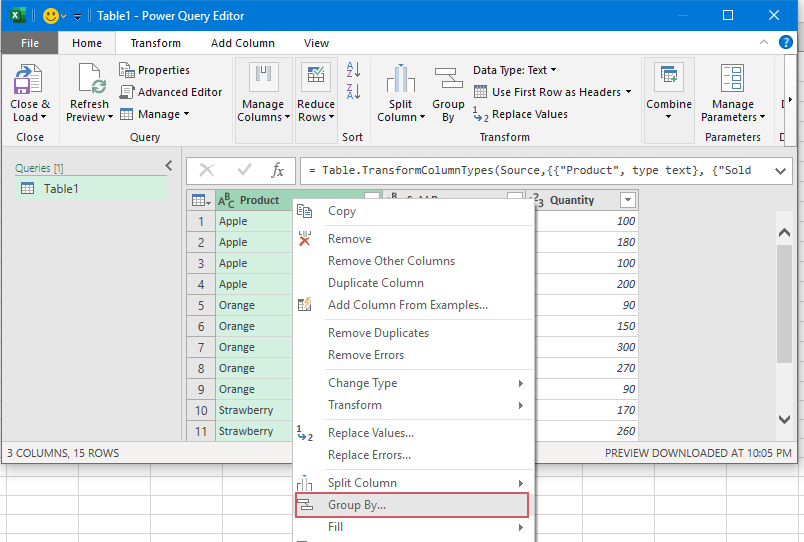The width and height of the screenshot is (804, 542).
Task: Open the Advanced Editor
Action: click(x=171, y=92)
